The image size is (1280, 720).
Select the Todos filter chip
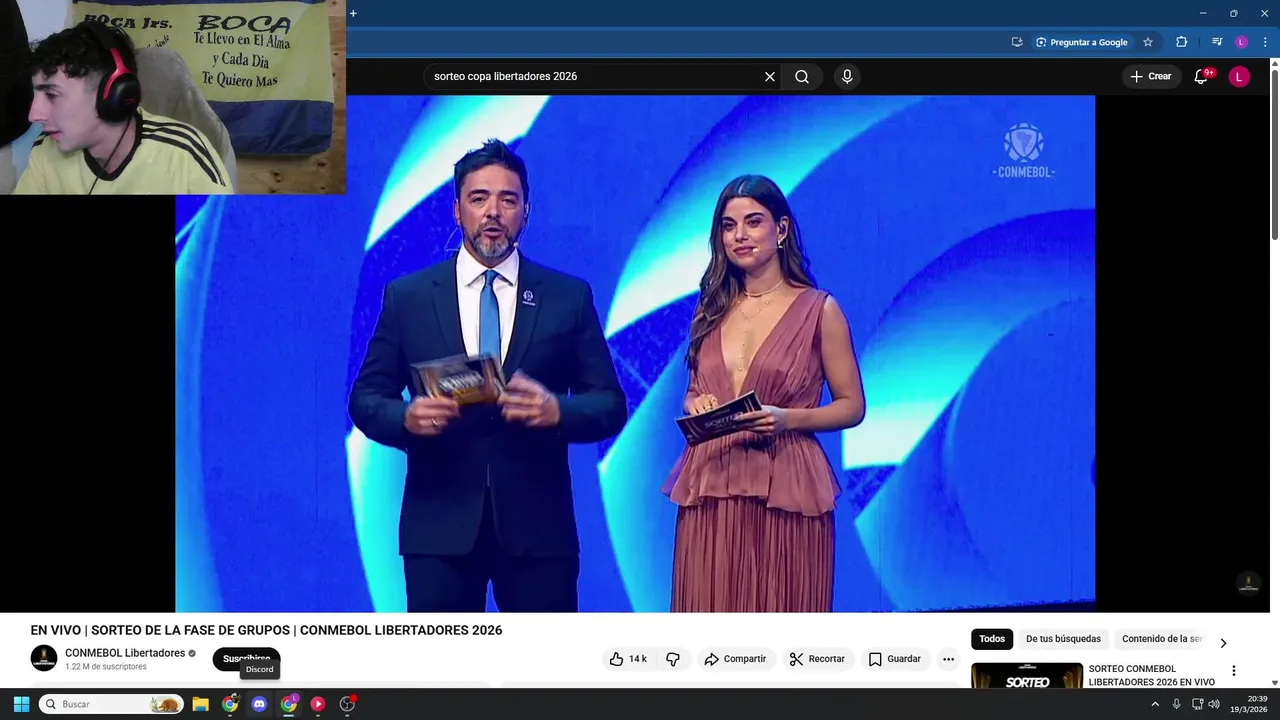click(x=992, y=639)
